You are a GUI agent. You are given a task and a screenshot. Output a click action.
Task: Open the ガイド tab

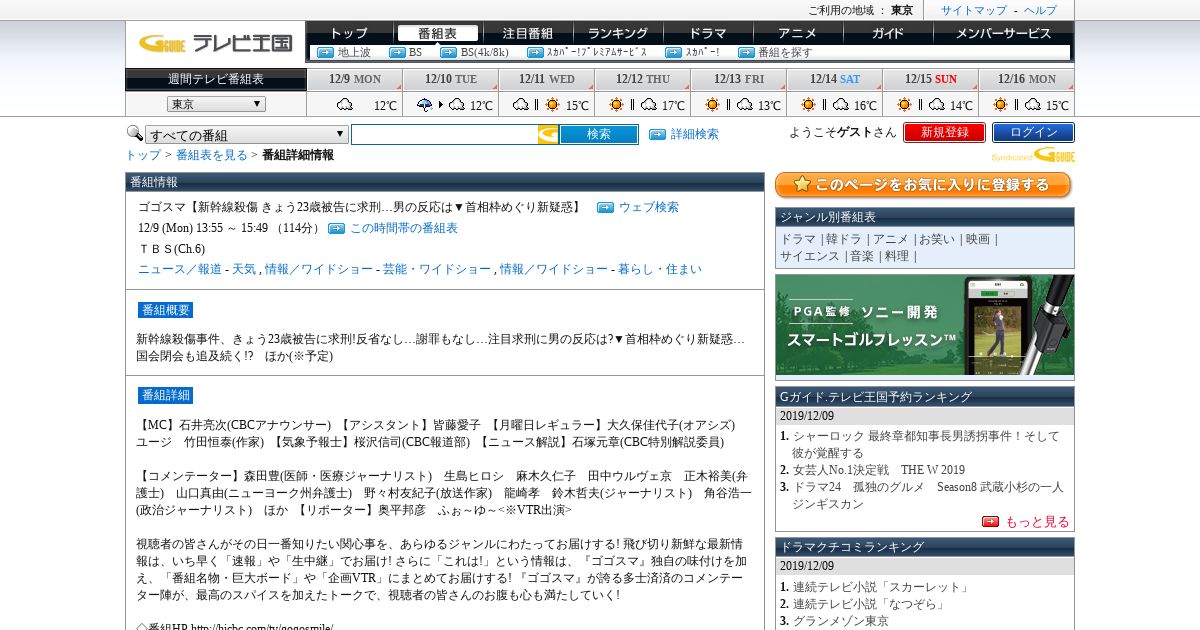coord(888,33)
